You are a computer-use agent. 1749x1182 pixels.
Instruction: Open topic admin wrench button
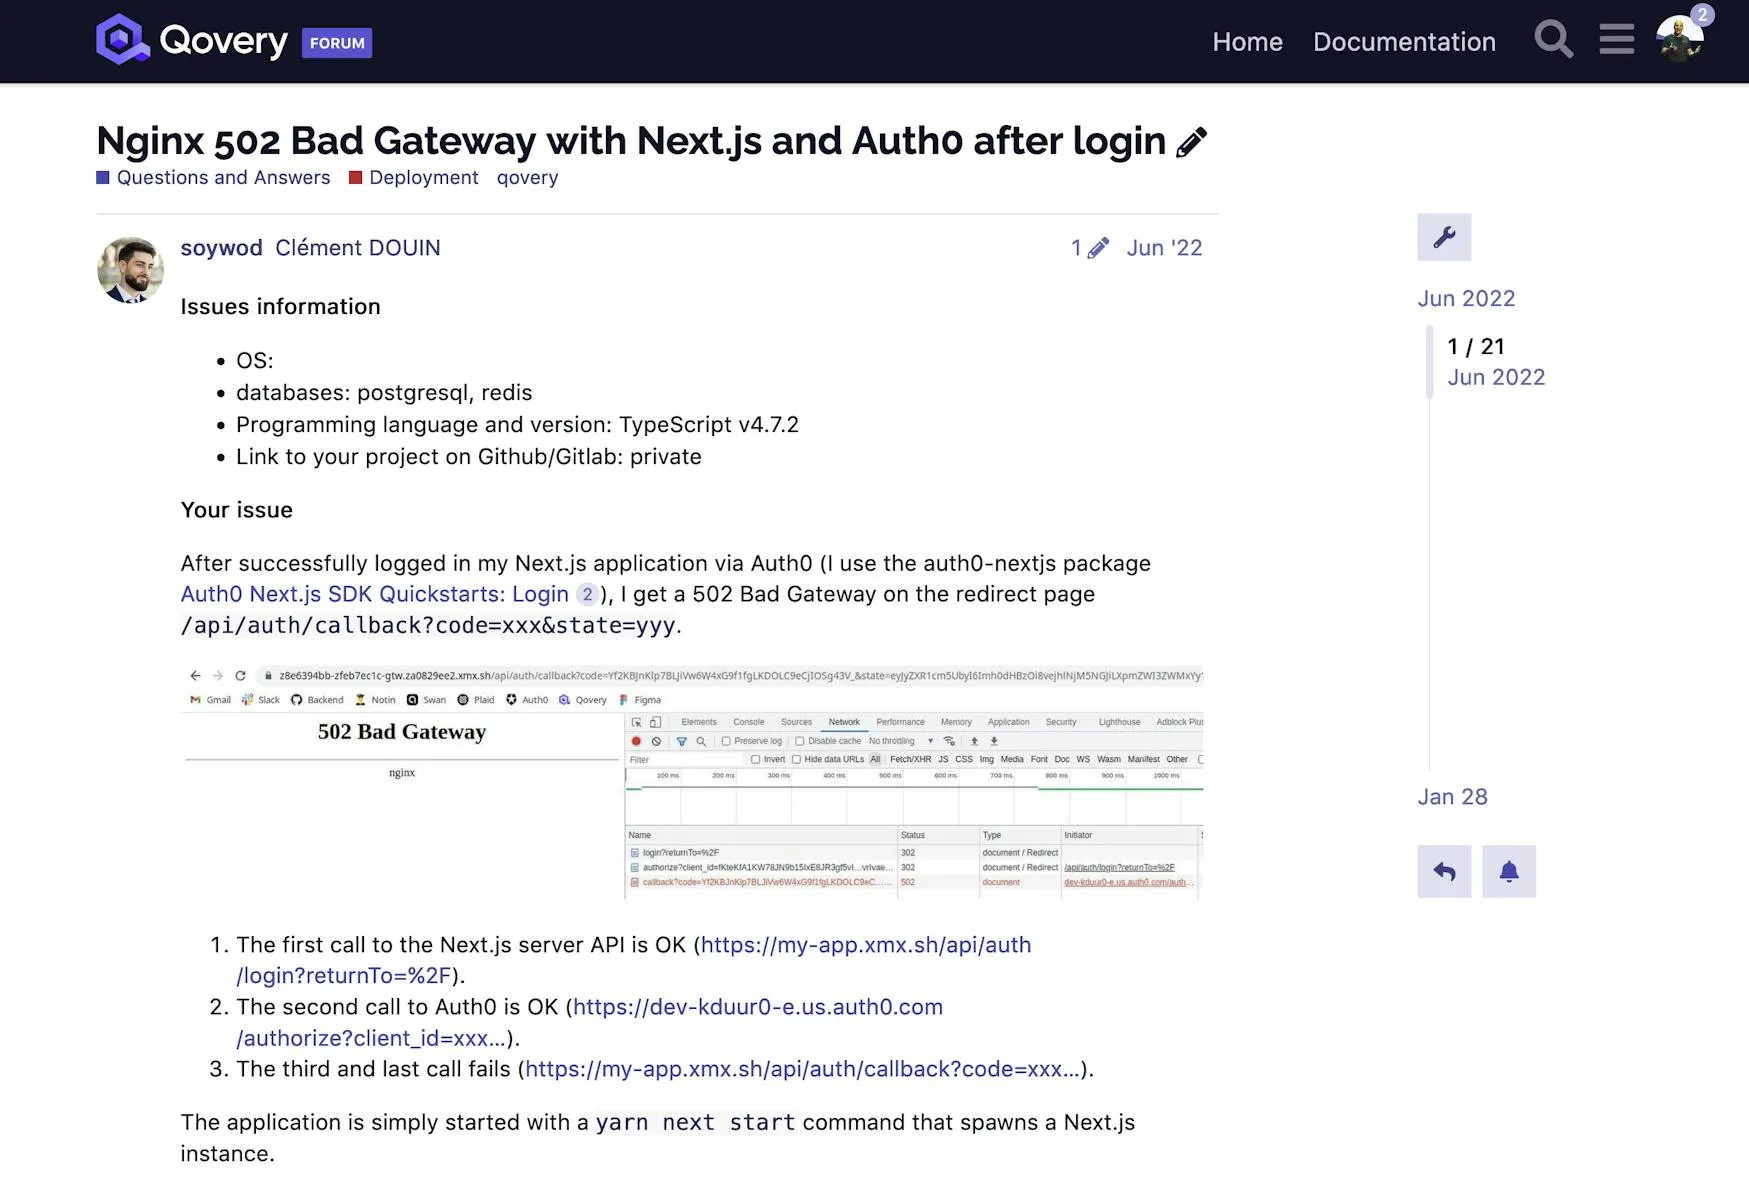(x=1444, y=237)
